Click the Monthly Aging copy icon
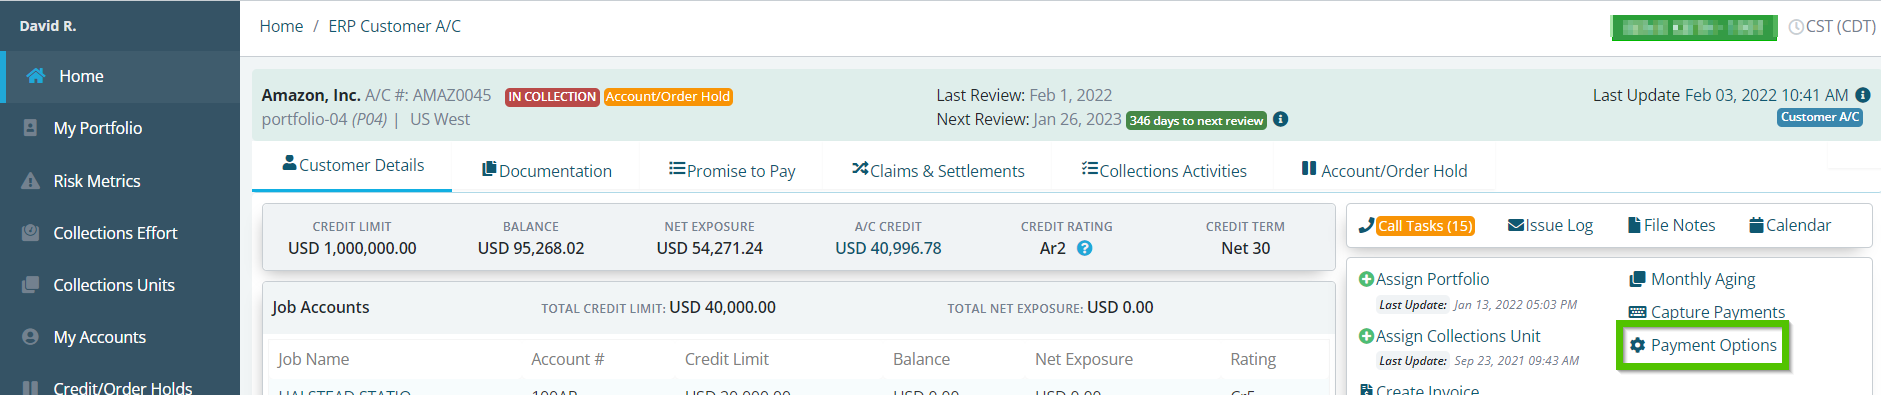This screenshot has width=1881, height=395. (1637, 279)
